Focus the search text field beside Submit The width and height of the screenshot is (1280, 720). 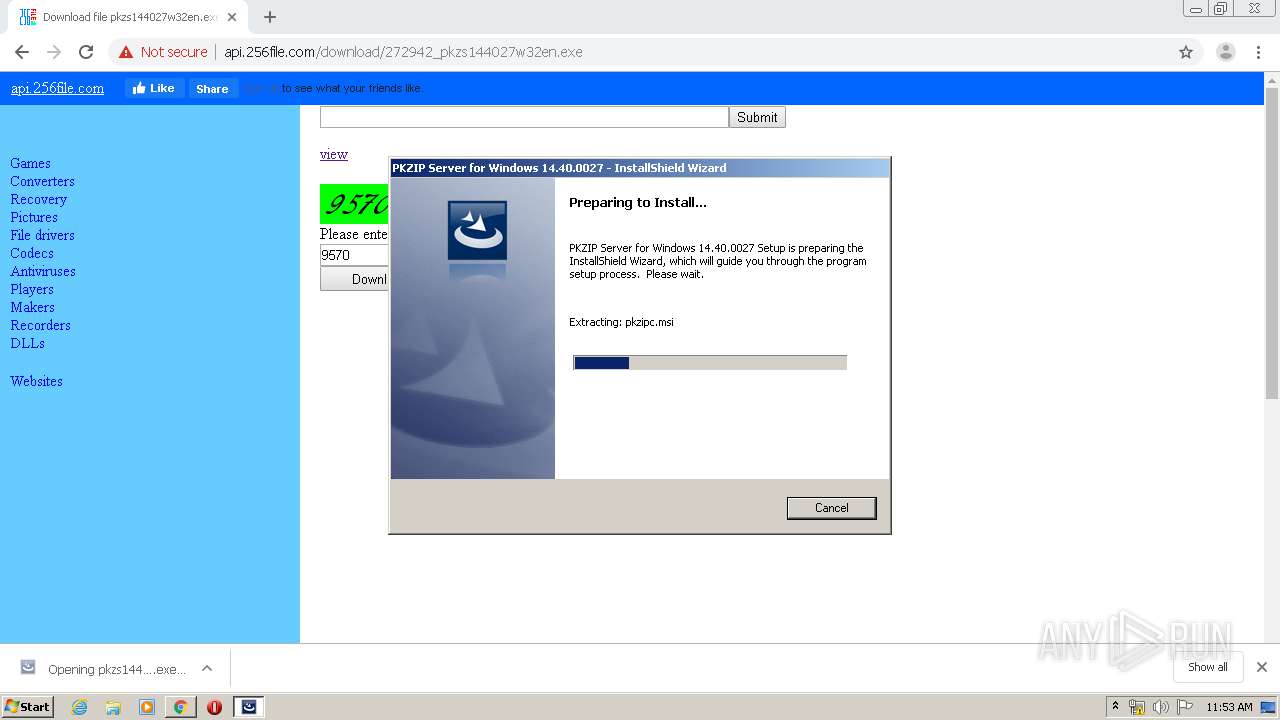[x=524, y=117]
